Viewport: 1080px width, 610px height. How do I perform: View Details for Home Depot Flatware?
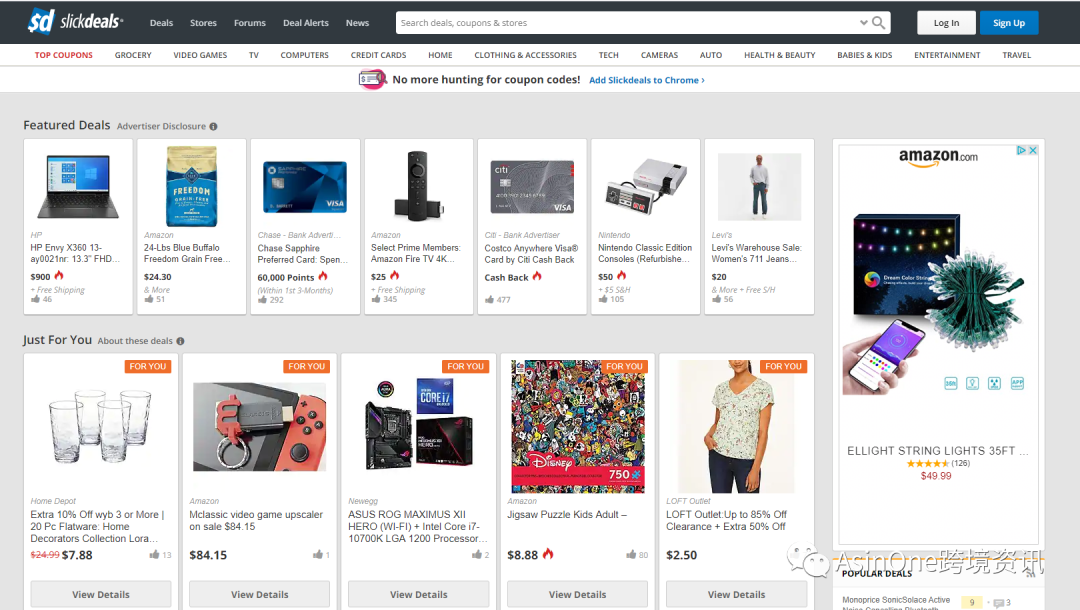coord(101,594)
